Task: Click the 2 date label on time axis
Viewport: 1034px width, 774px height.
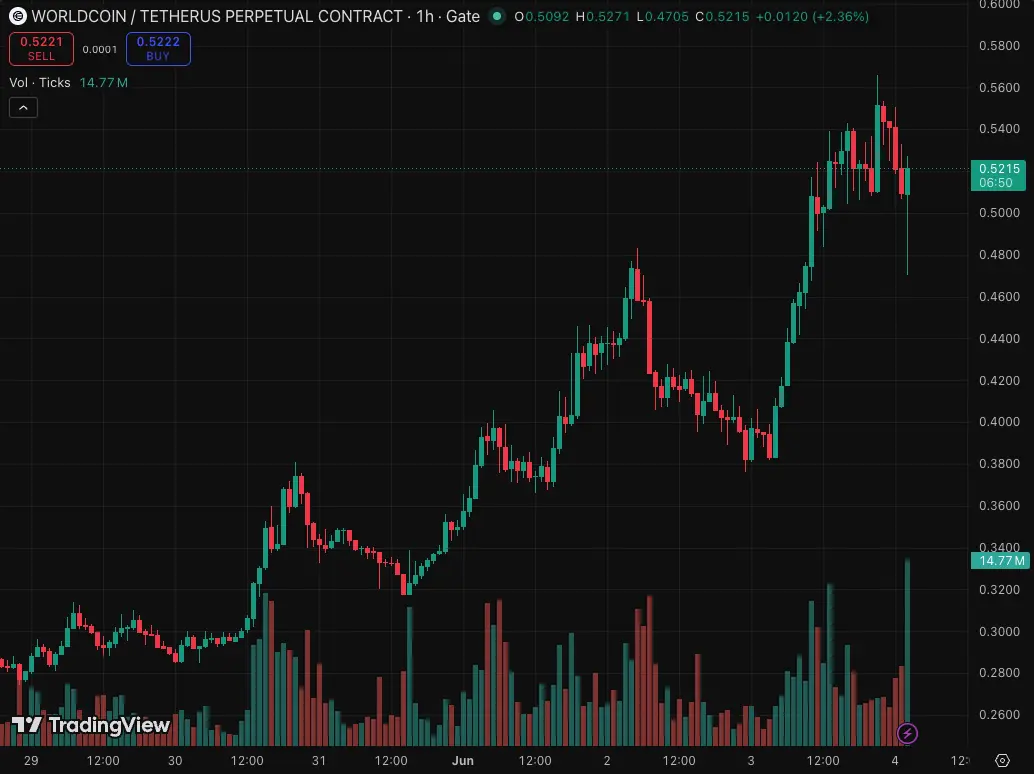Action: click(607, 760)
